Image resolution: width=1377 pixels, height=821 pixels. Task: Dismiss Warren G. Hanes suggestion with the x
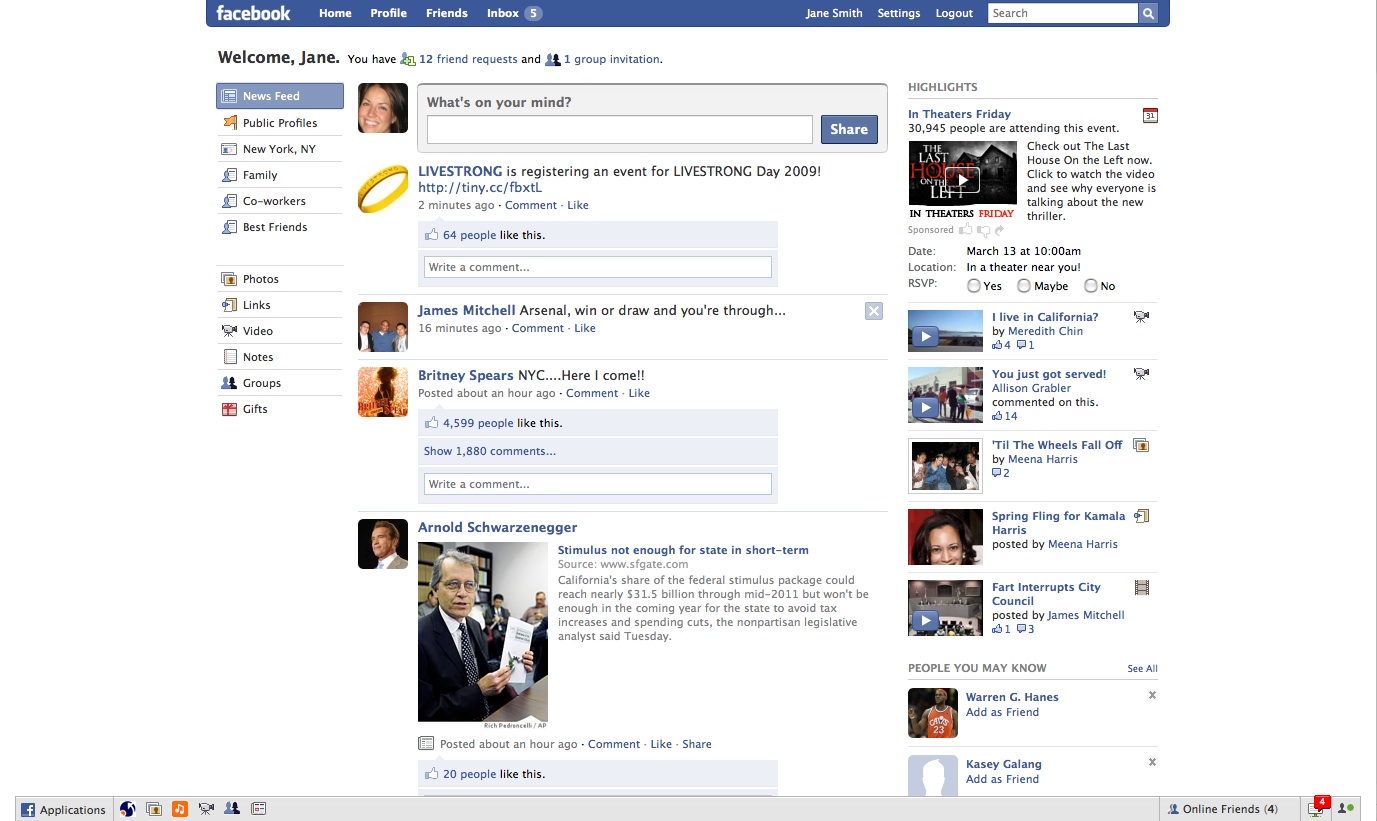click(x=1152, y=695)
